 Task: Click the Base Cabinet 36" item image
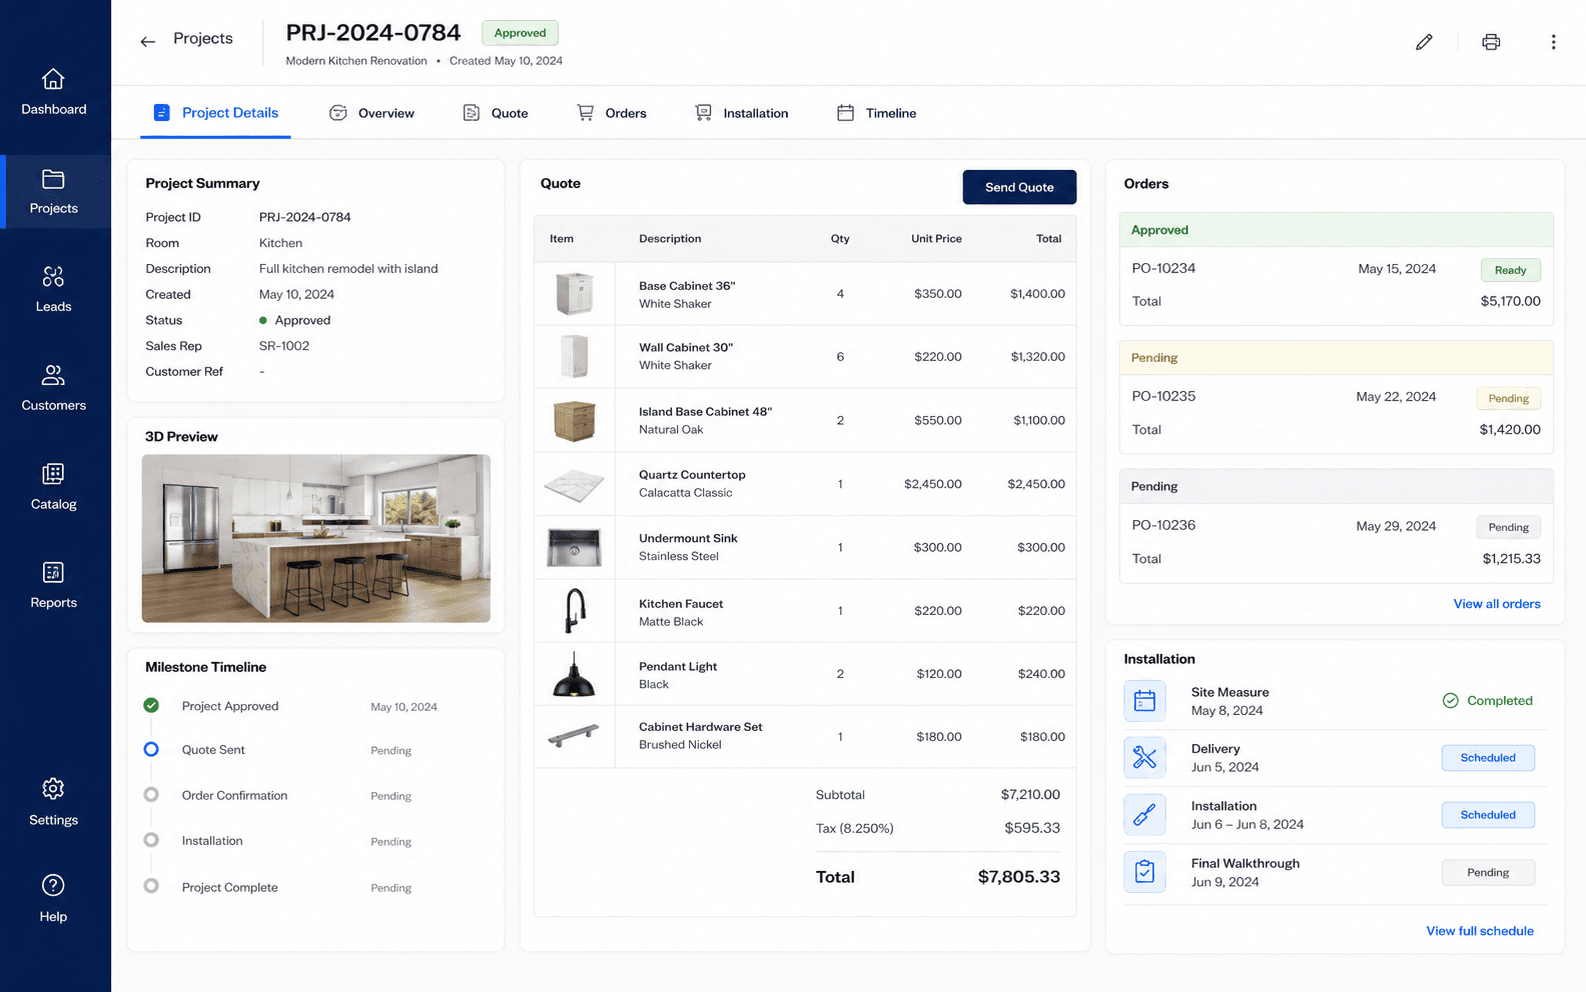pyautogui.click(x=574, y=294)
